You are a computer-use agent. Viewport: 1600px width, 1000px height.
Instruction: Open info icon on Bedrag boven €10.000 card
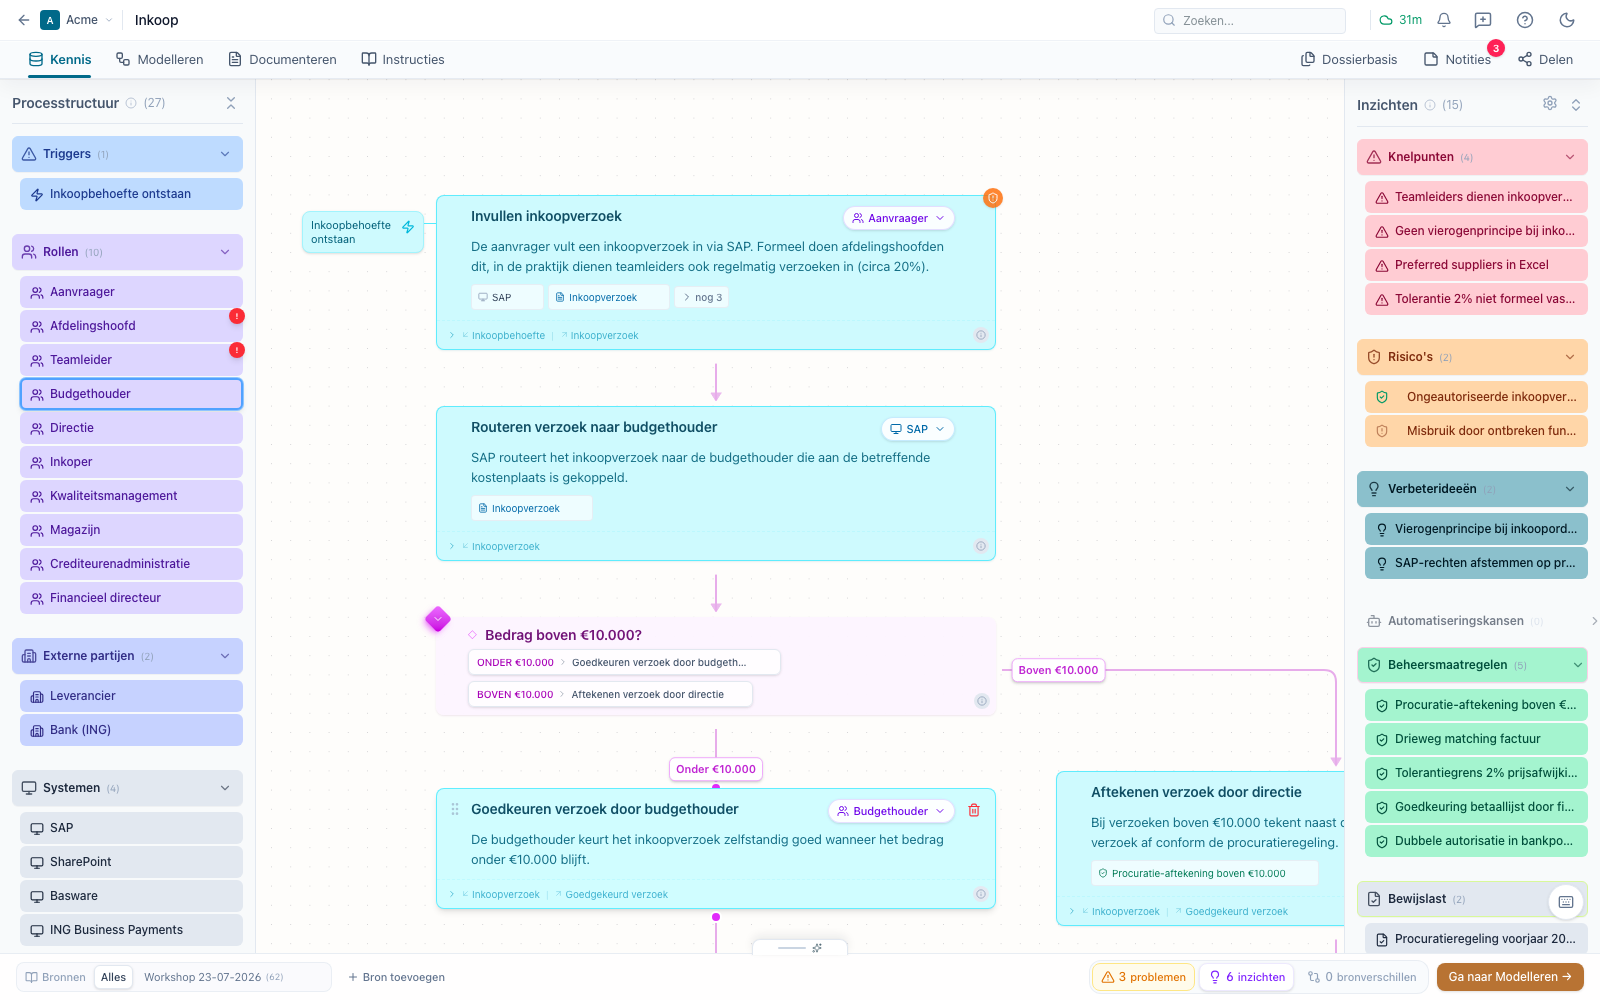[x=982, y=701]
